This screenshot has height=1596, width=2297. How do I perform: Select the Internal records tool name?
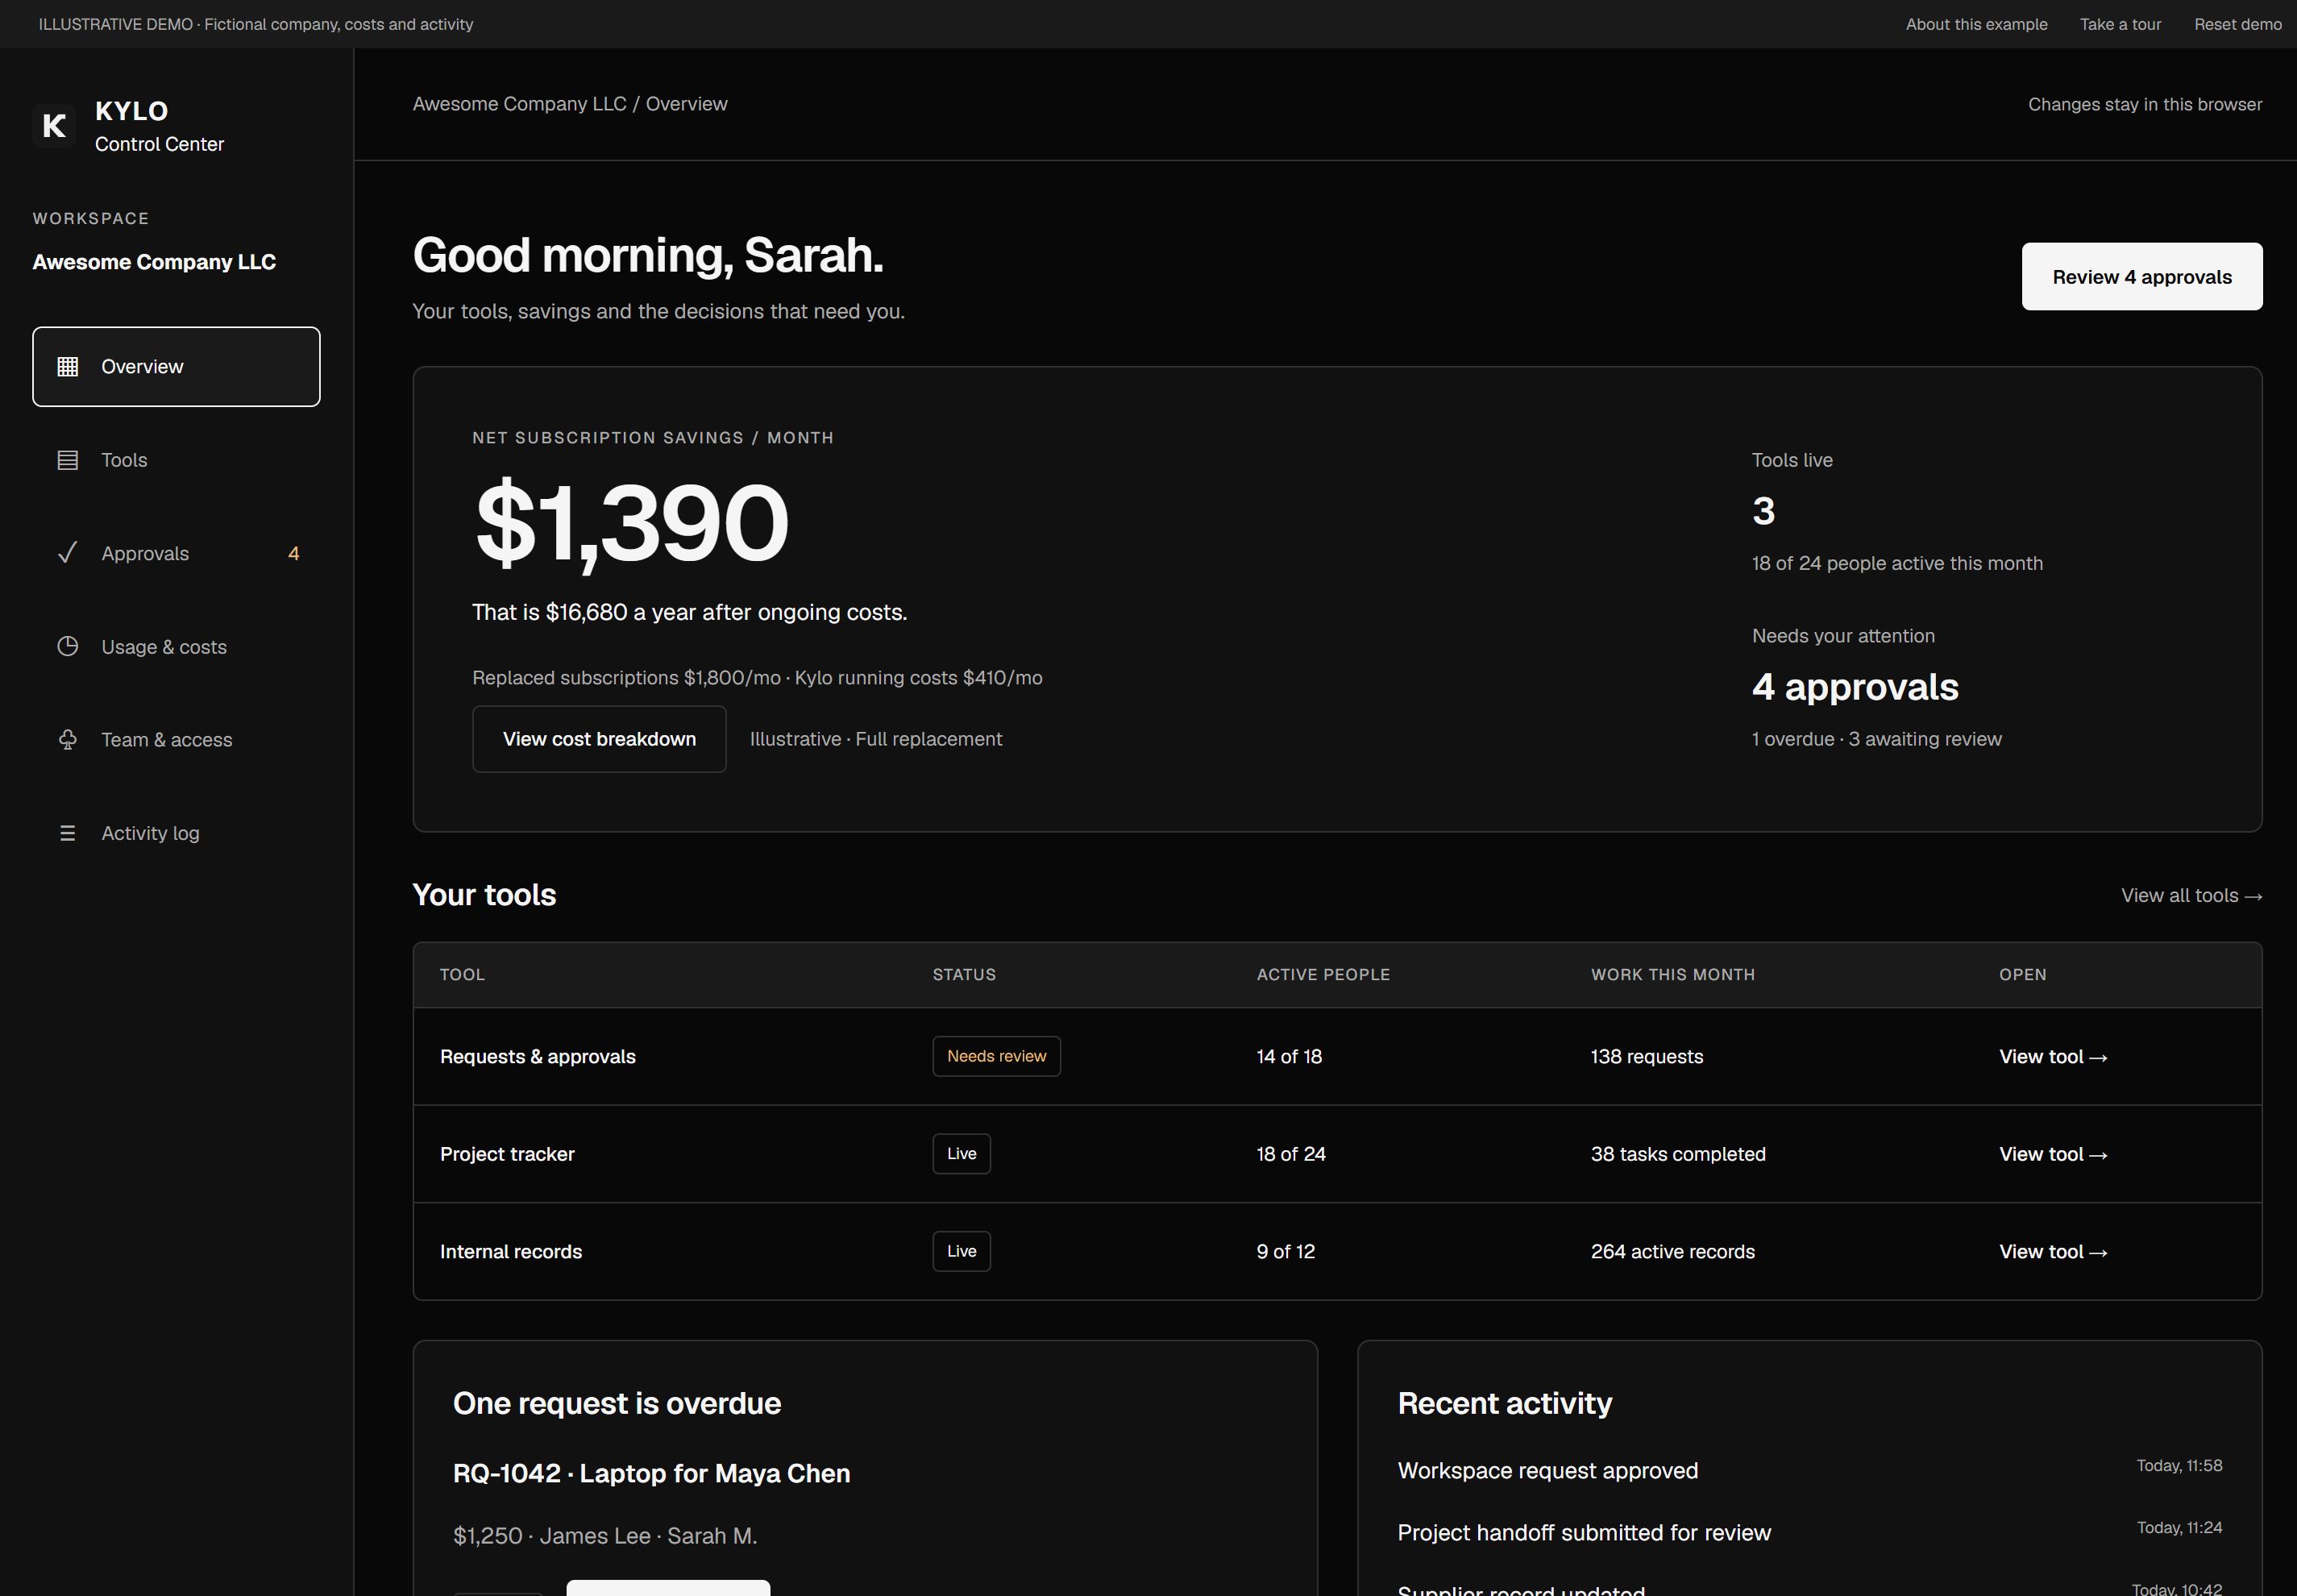pyautogui.click(x=511, y=1252)
